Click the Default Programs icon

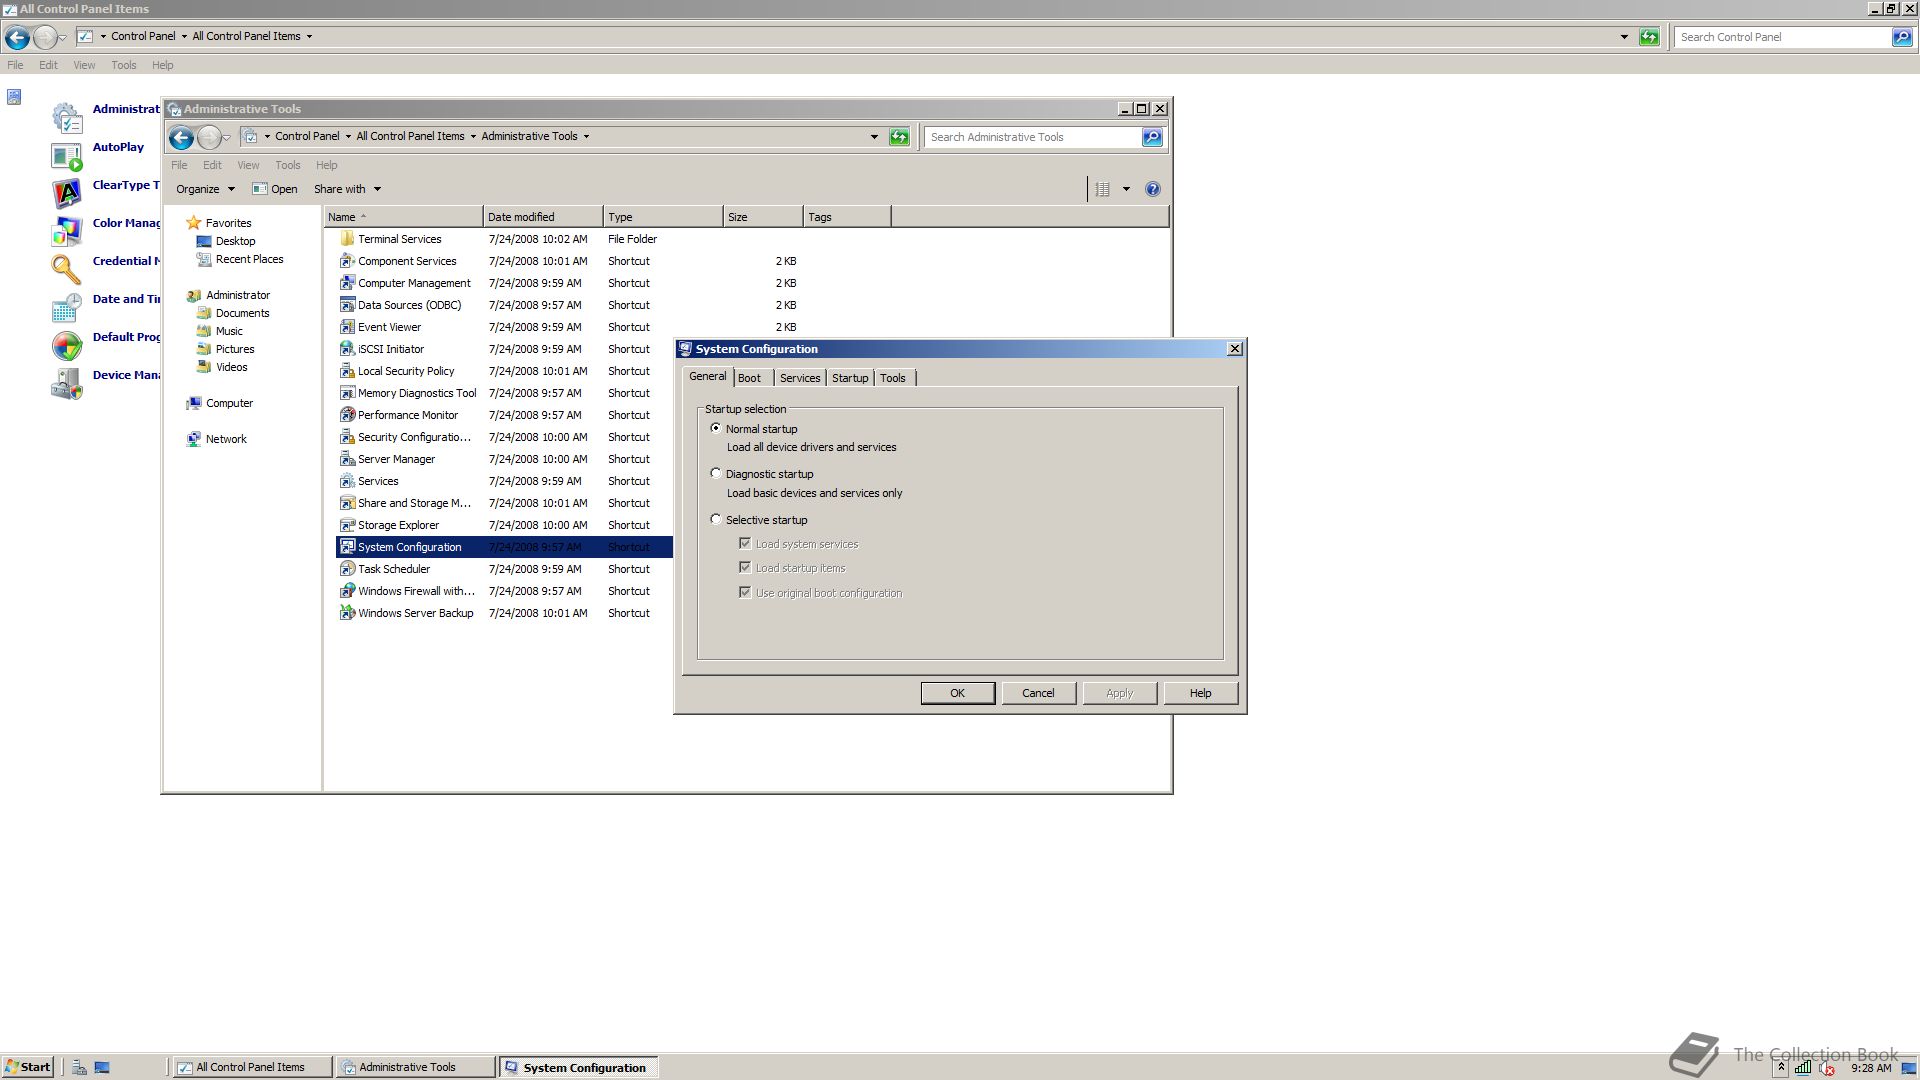66,345
